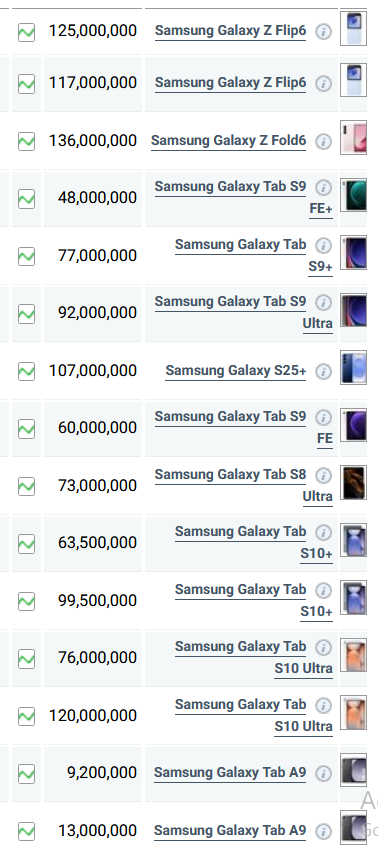Open chart icon for 125,000,000 Z Flip6 row
378x854 pixels.
pos(26,32)
